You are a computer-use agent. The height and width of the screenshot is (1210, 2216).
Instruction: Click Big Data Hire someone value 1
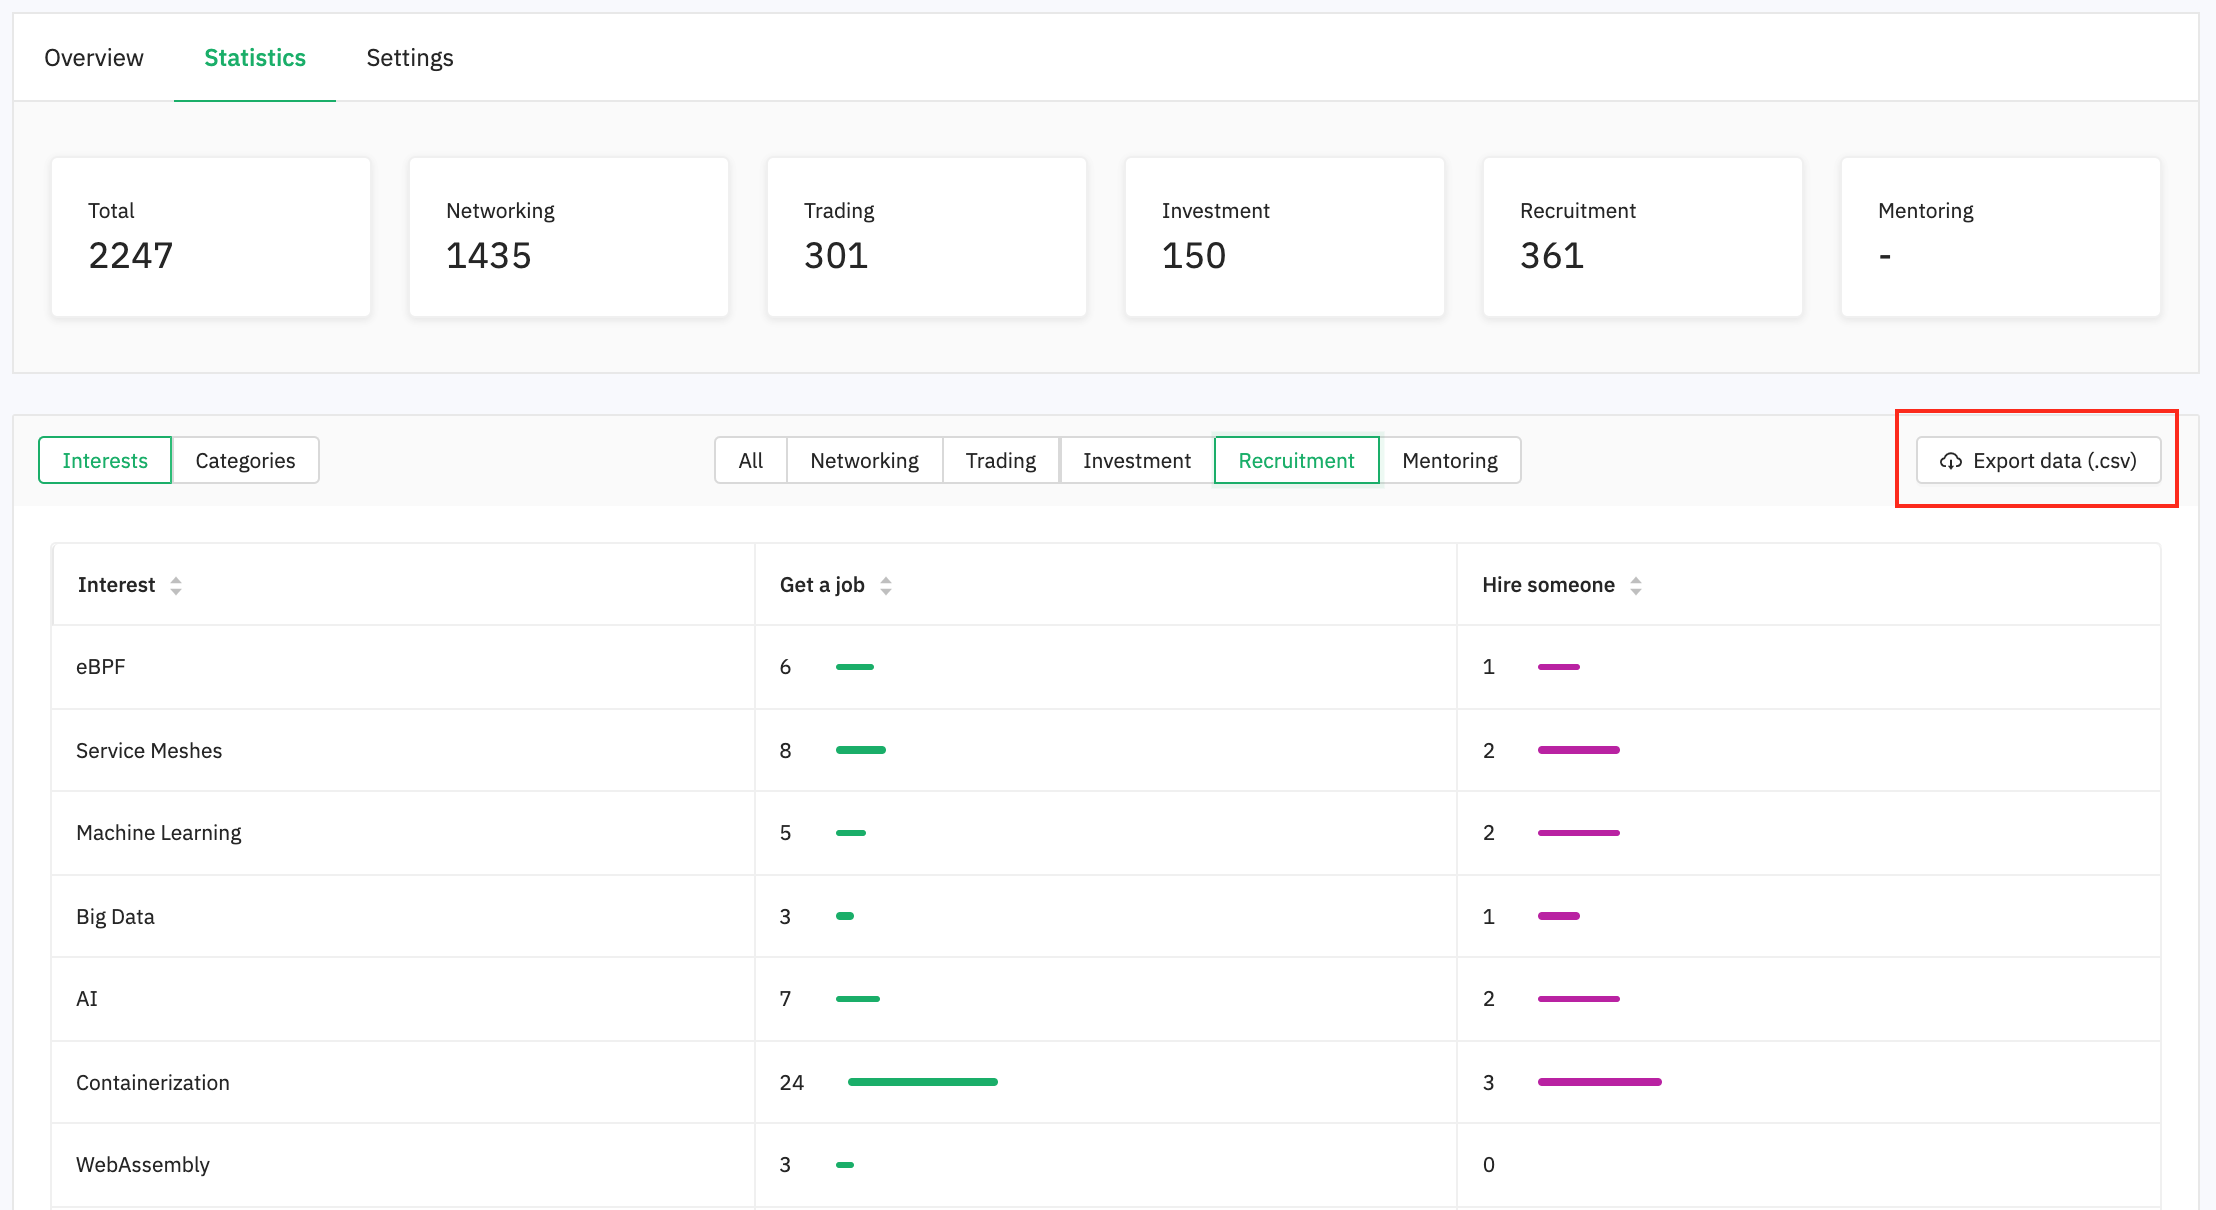pyautogui.click(x=1489, y=917)
